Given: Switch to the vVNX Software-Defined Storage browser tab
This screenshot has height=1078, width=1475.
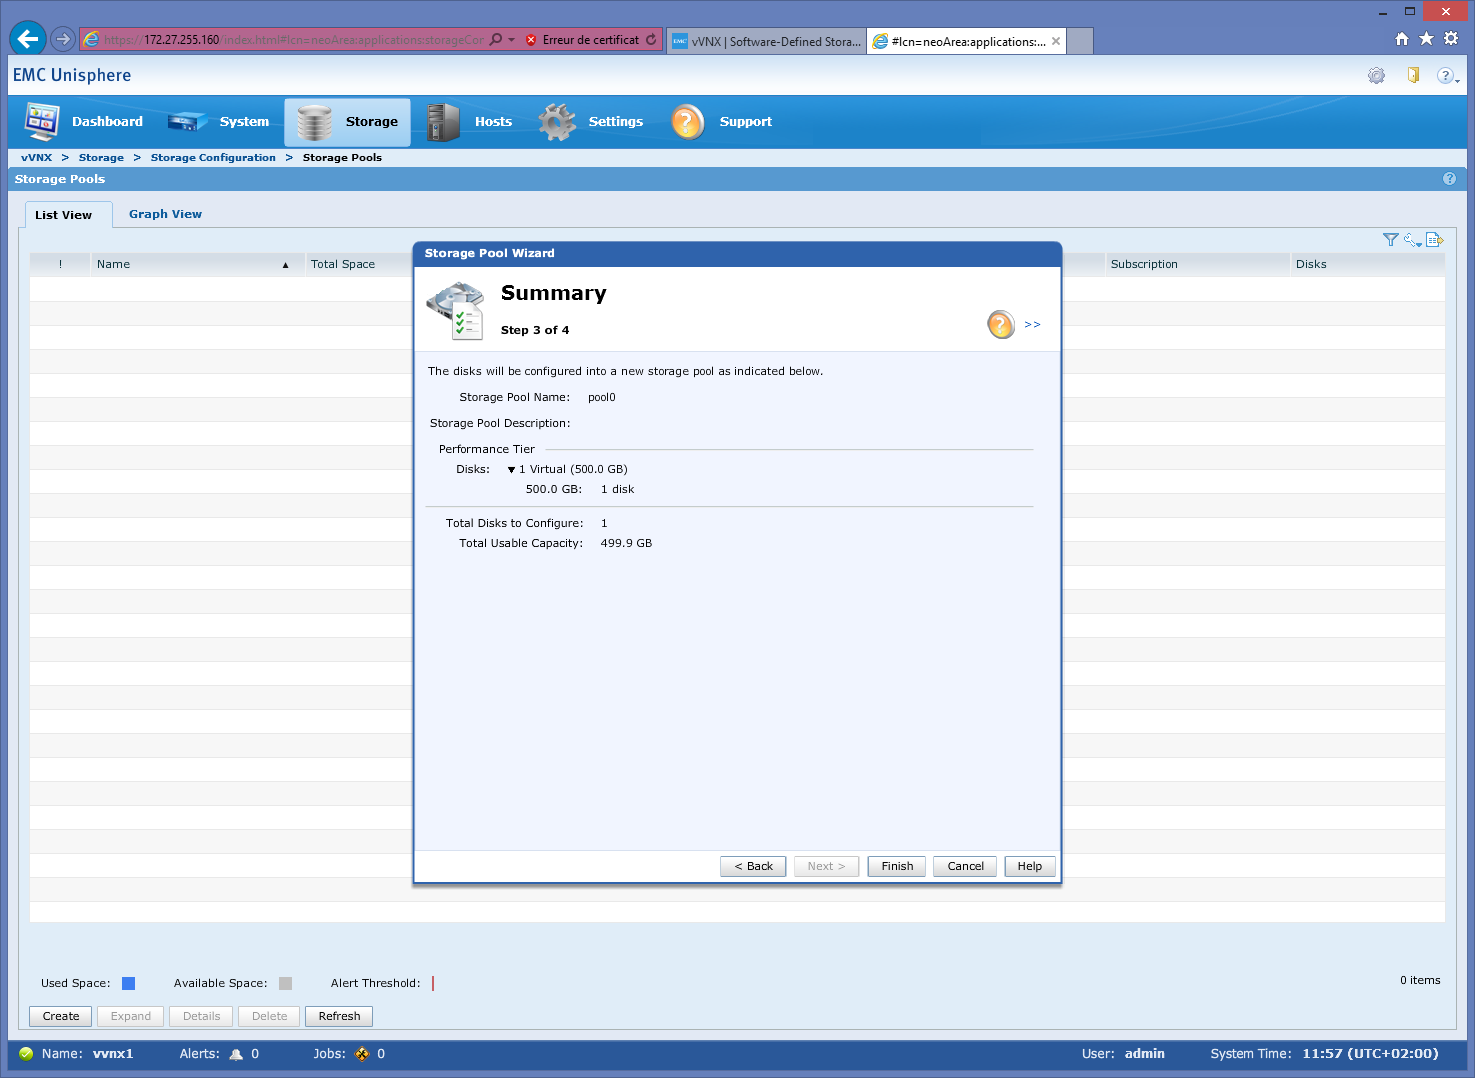Looking at the screenshot, I should coord(766,41).
